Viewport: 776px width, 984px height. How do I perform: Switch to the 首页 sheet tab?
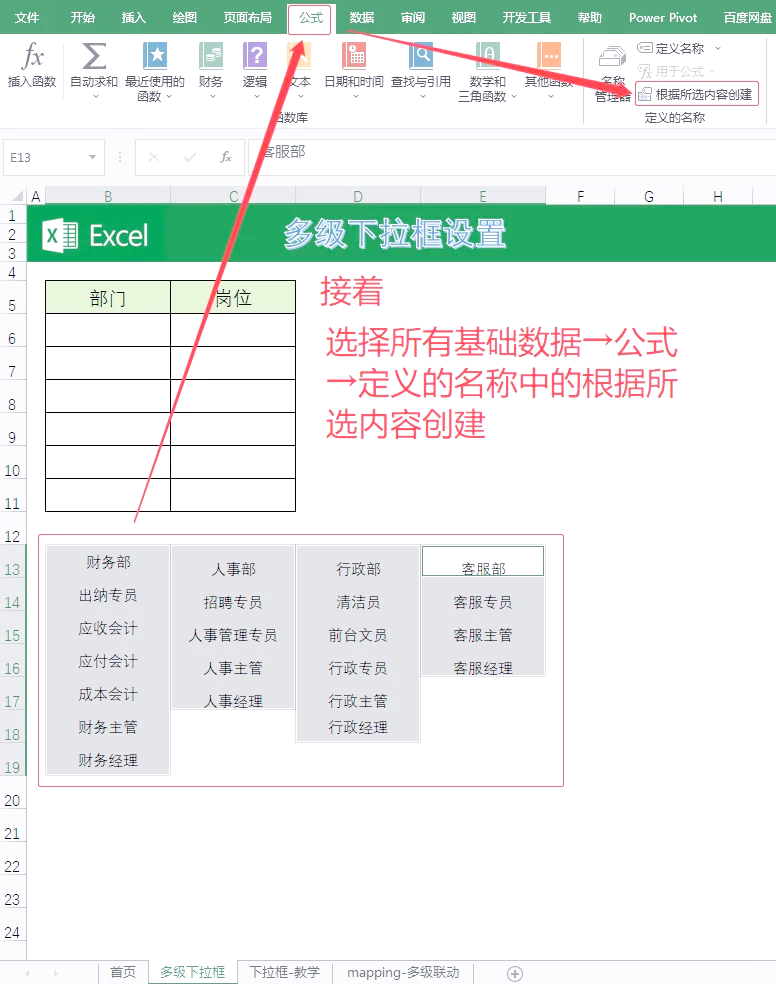123,972
